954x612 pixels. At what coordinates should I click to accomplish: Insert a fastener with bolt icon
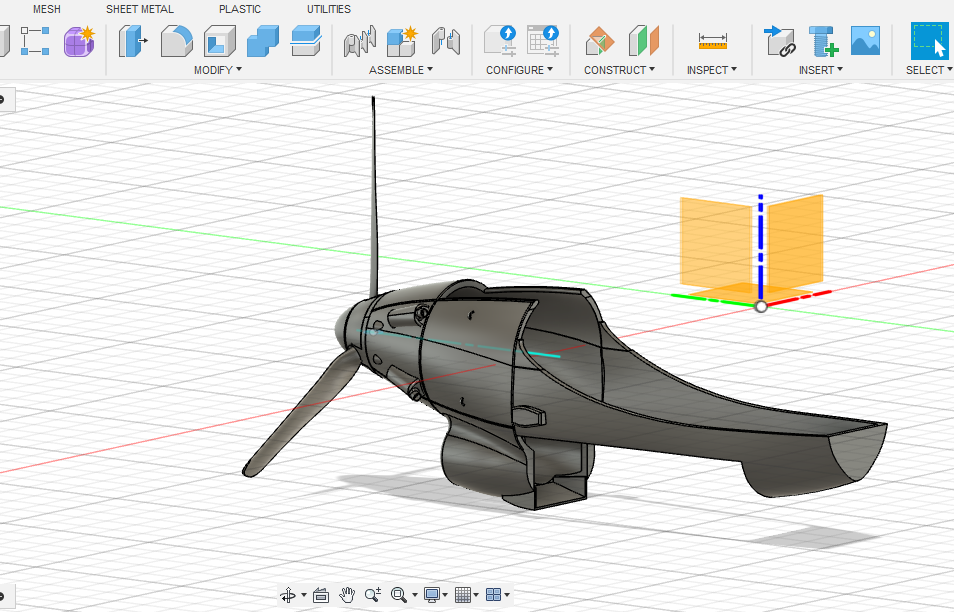coord(823,41)
